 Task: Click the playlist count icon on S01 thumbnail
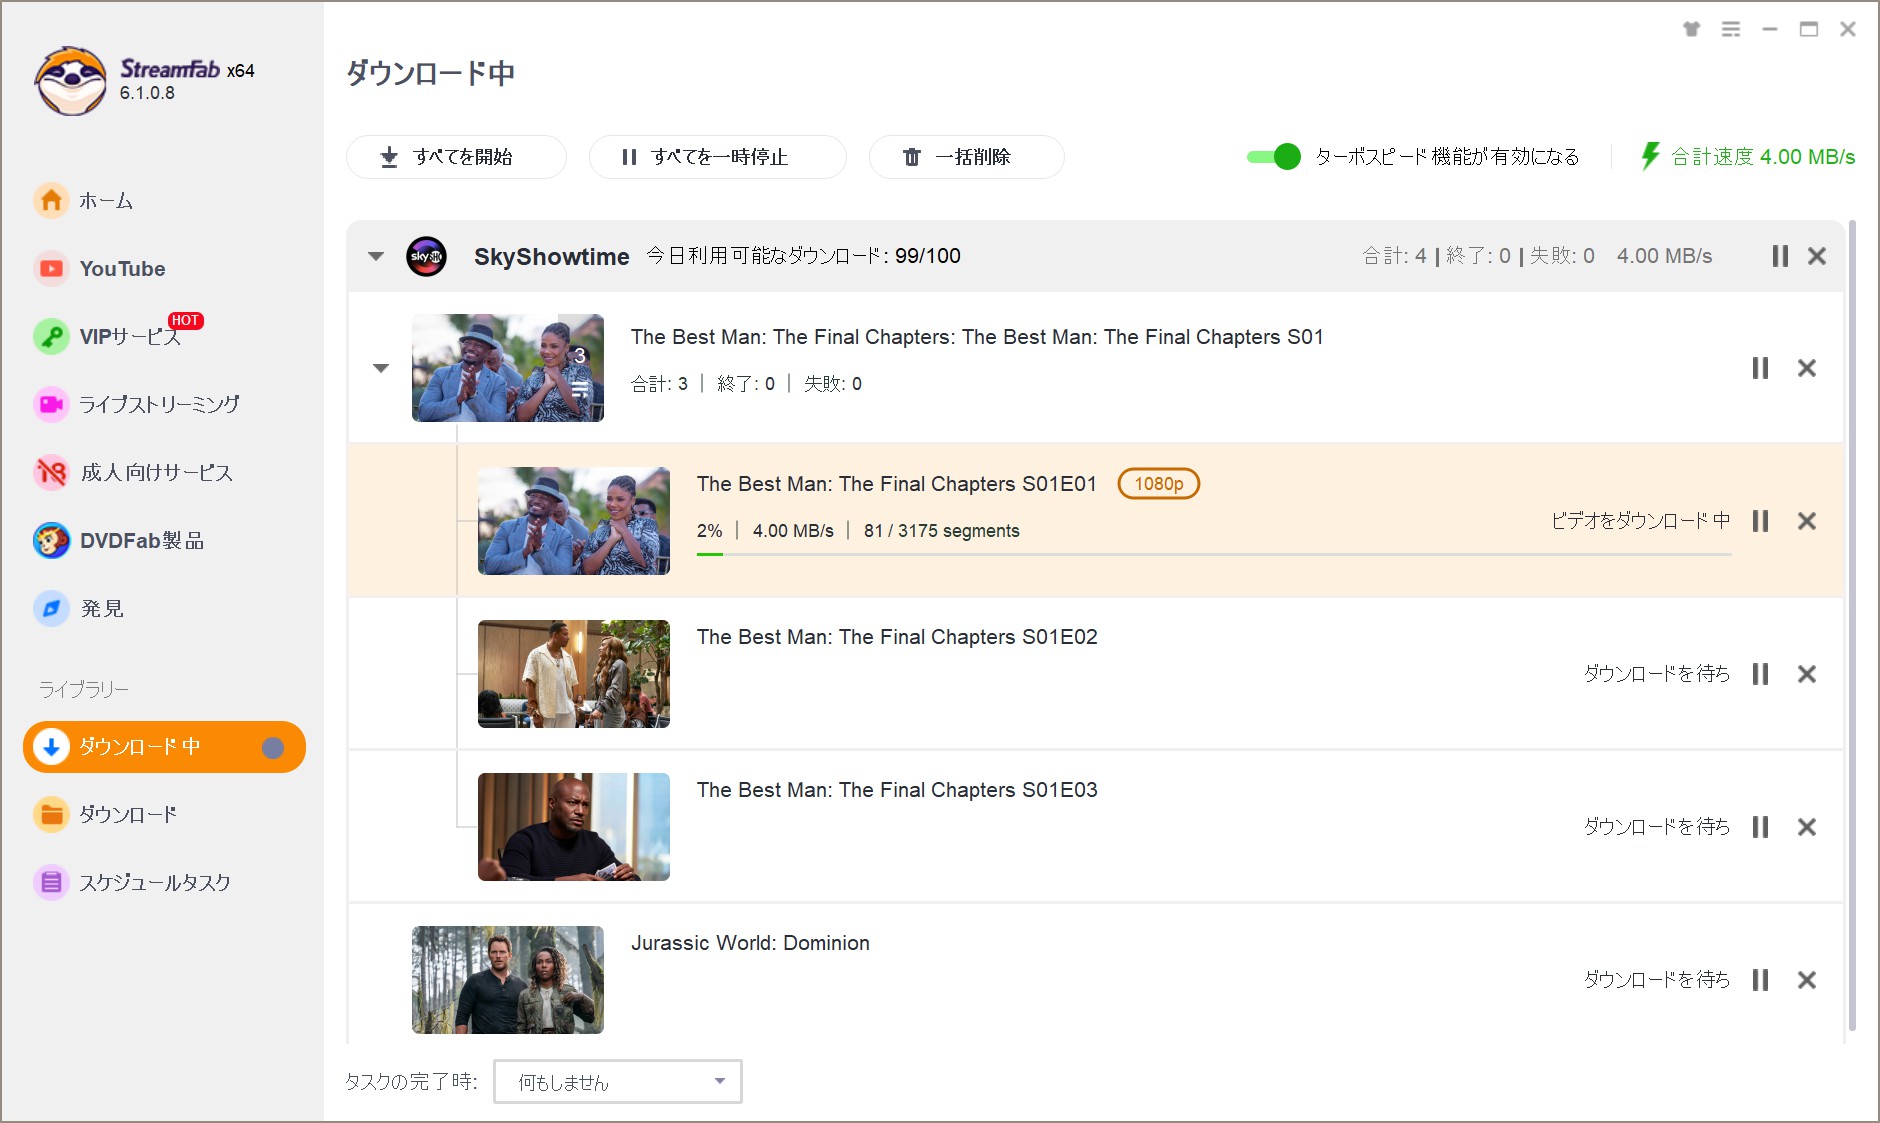click(580, 389)
